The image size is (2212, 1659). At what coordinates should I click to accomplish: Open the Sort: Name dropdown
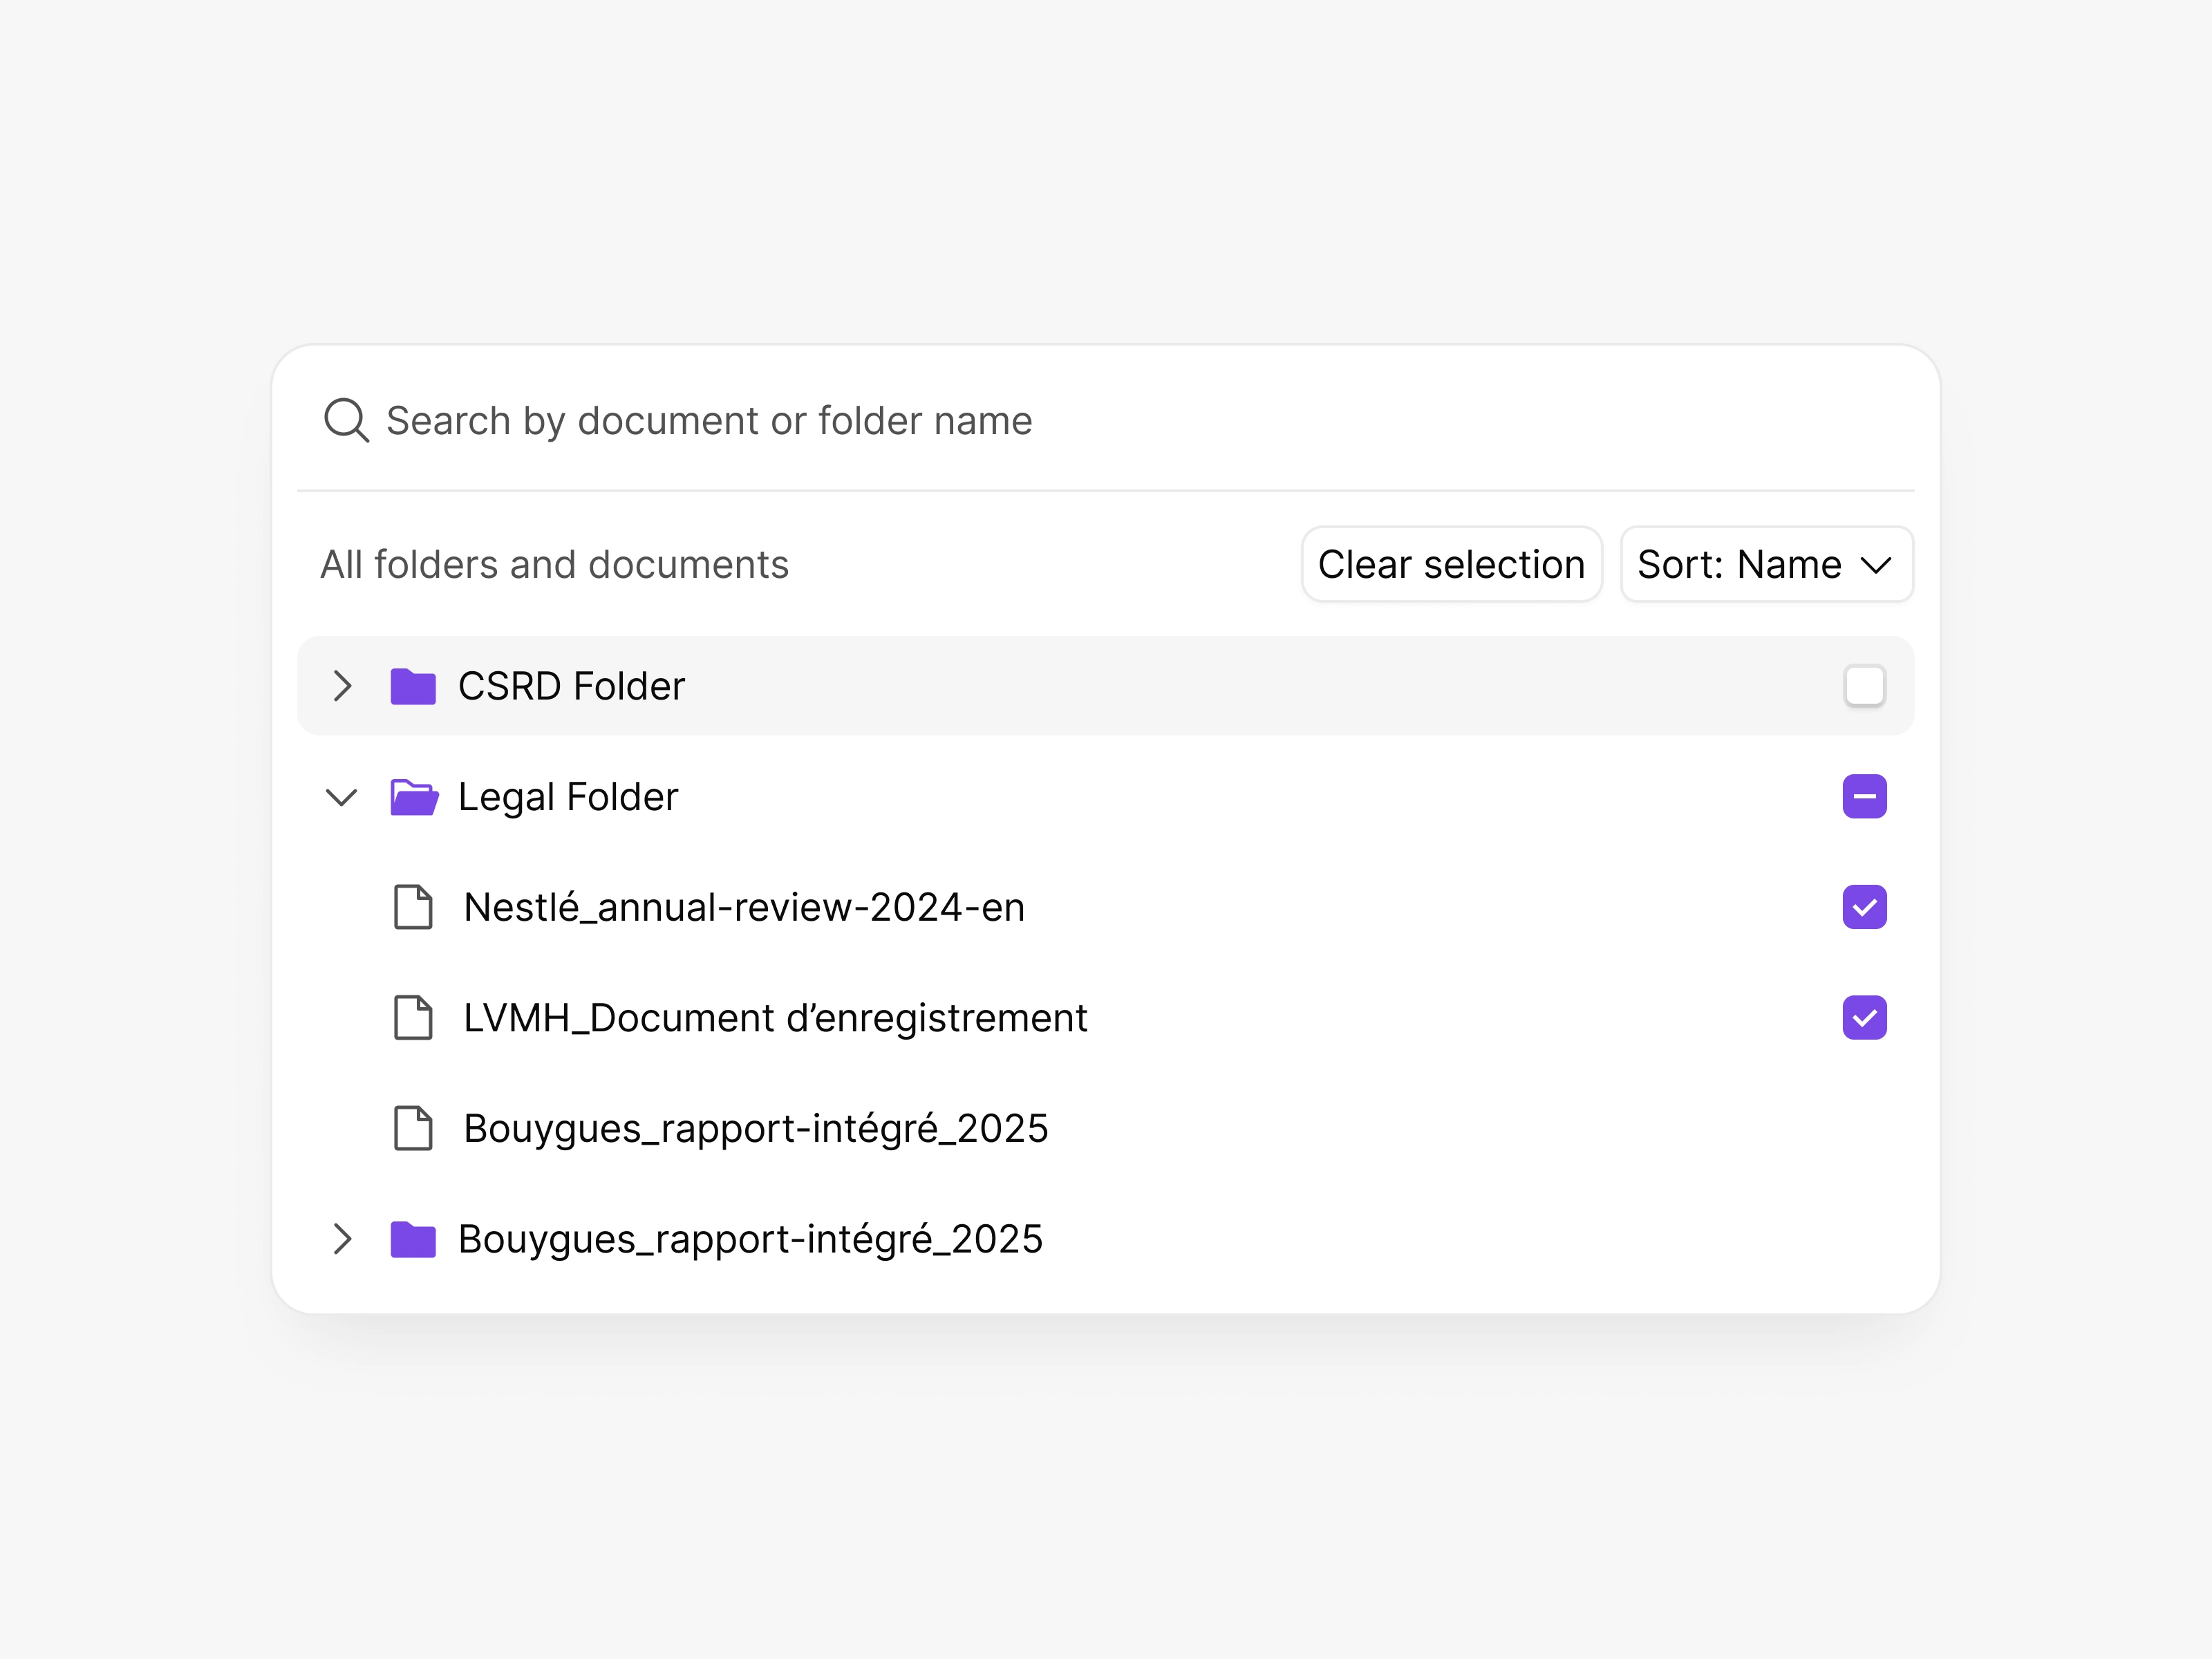tap(1766, 564)
